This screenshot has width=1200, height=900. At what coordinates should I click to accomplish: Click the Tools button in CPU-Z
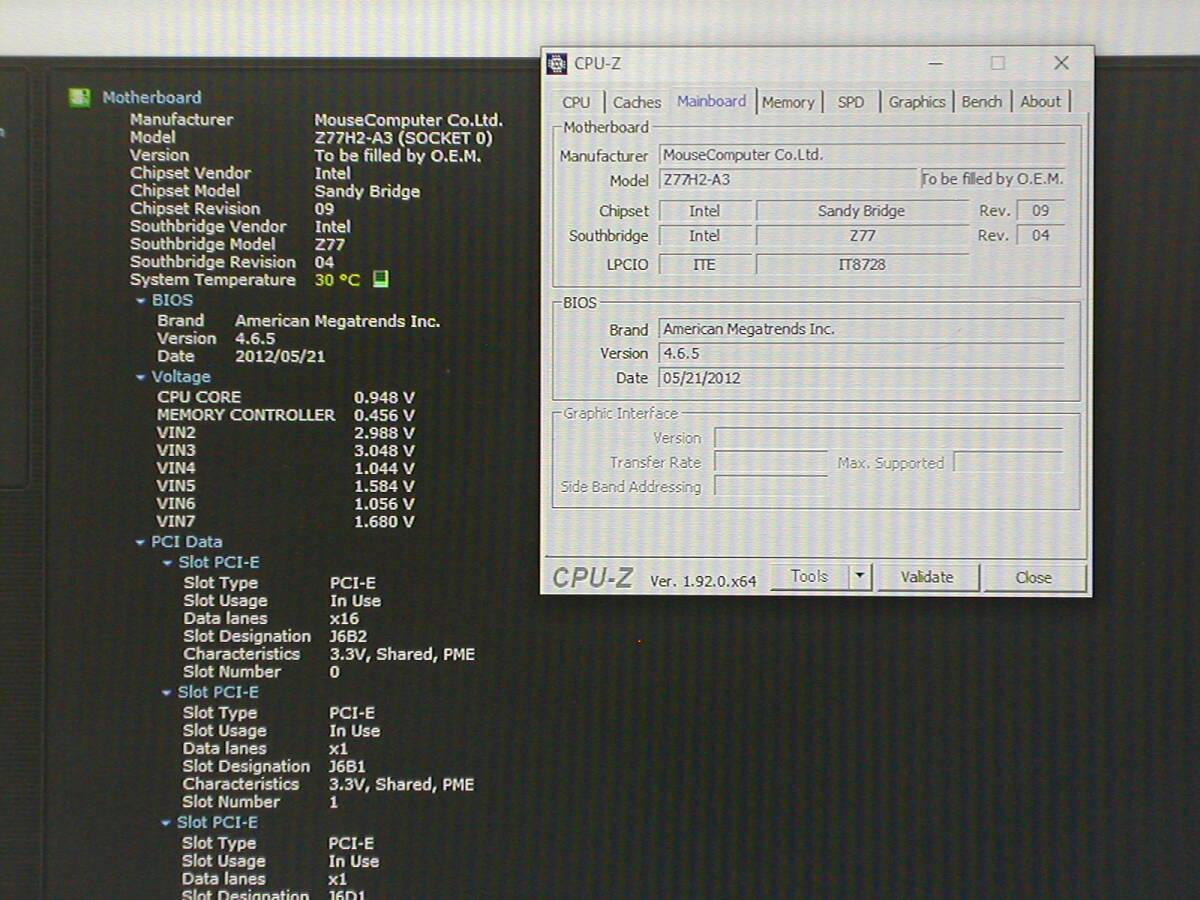809,577
